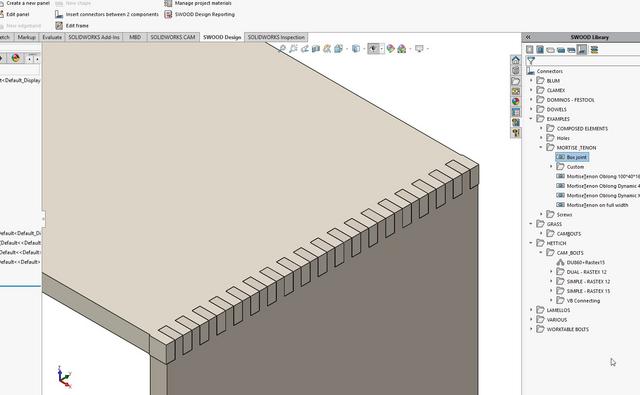The height and width of the screenshot is (395, 640).
Task: Open the DisplayManager color ball tab in left panel
Action: [x=16, y=58]
